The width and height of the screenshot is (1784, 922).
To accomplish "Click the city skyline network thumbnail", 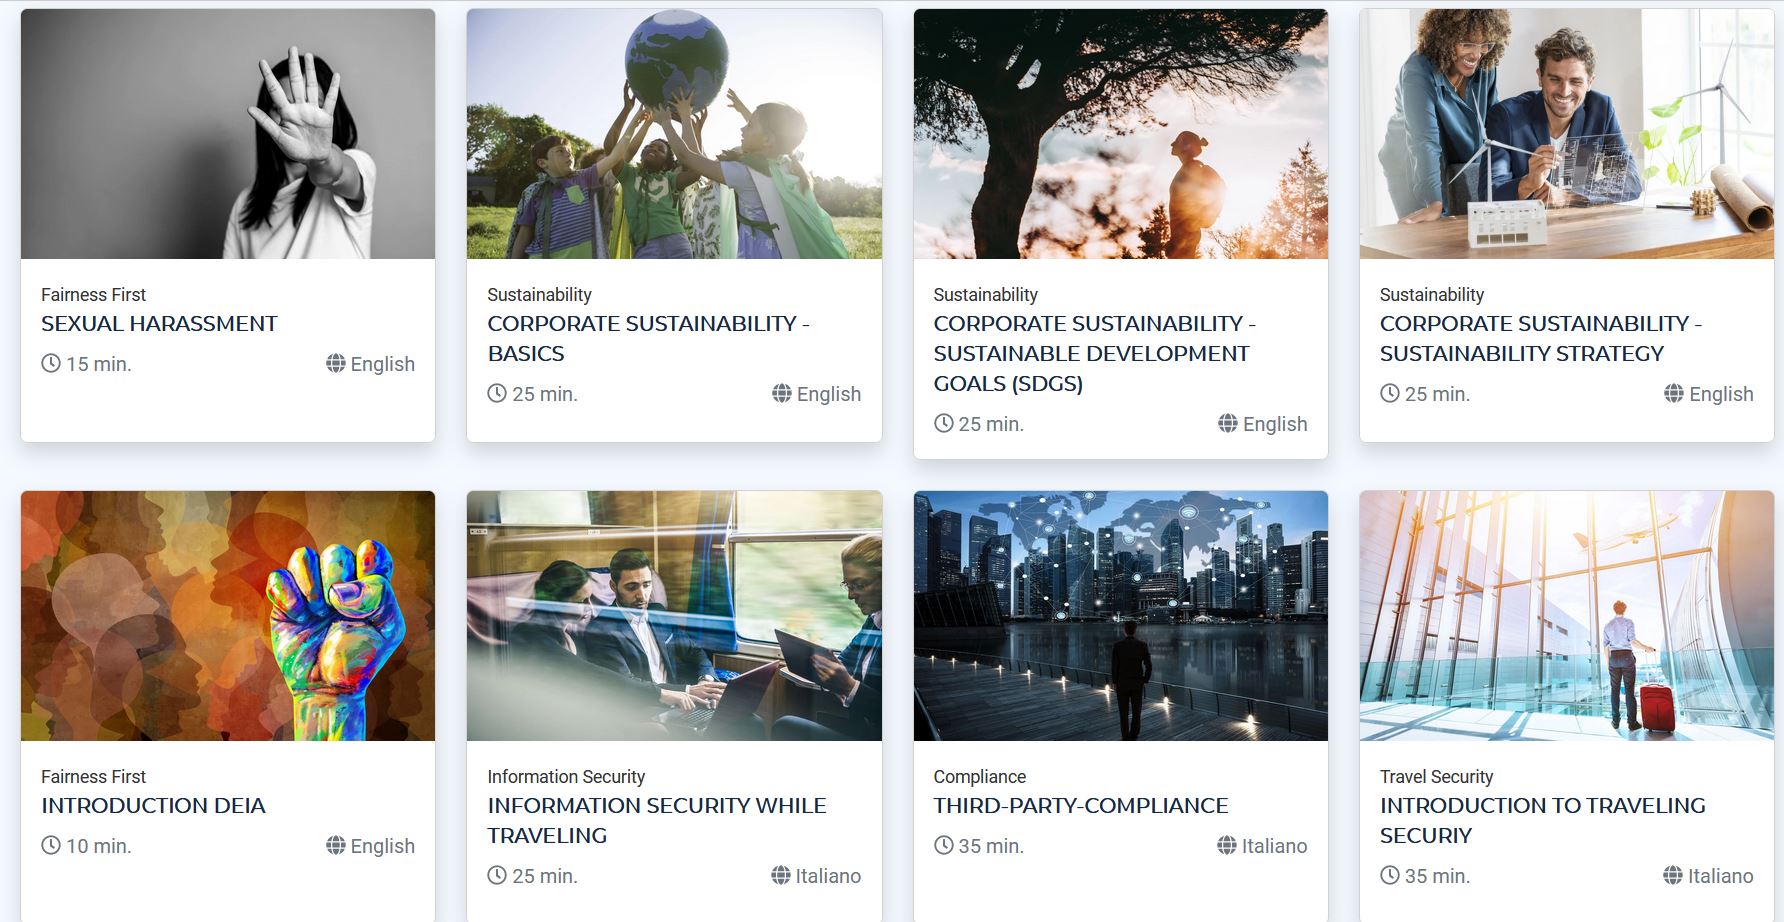I will [x=1121, y=616].
